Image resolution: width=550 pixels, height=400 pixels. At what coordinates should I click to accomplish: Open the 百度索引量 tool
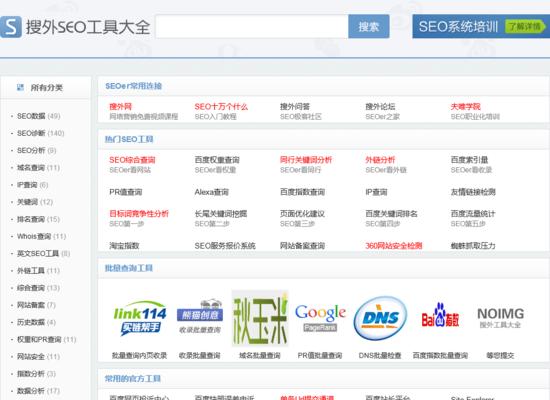pyautogui.click(x=469, y=160)
